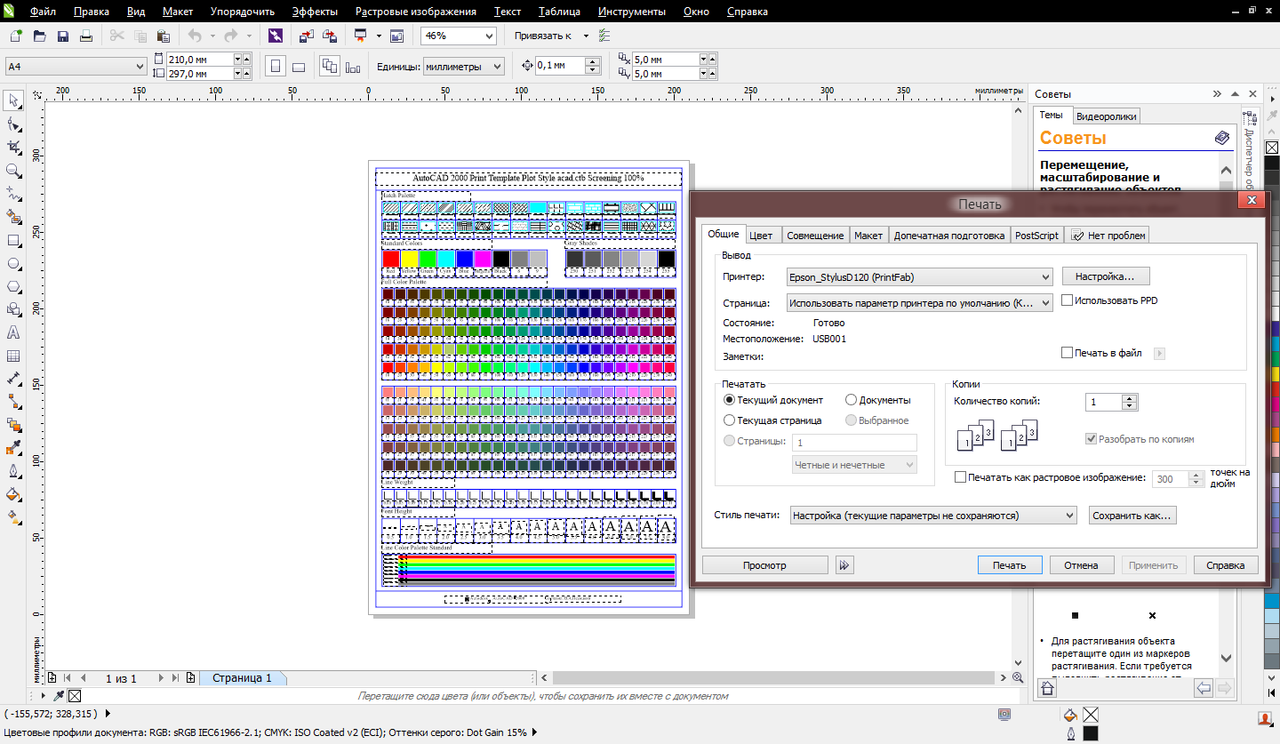Select the 'Документы' radio button

(x=852, y=400)
